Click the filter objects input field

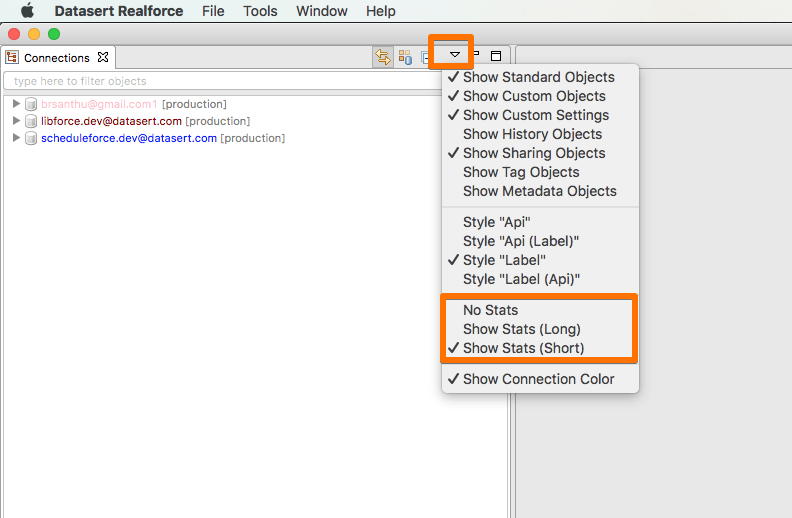(x=222, y=81)
